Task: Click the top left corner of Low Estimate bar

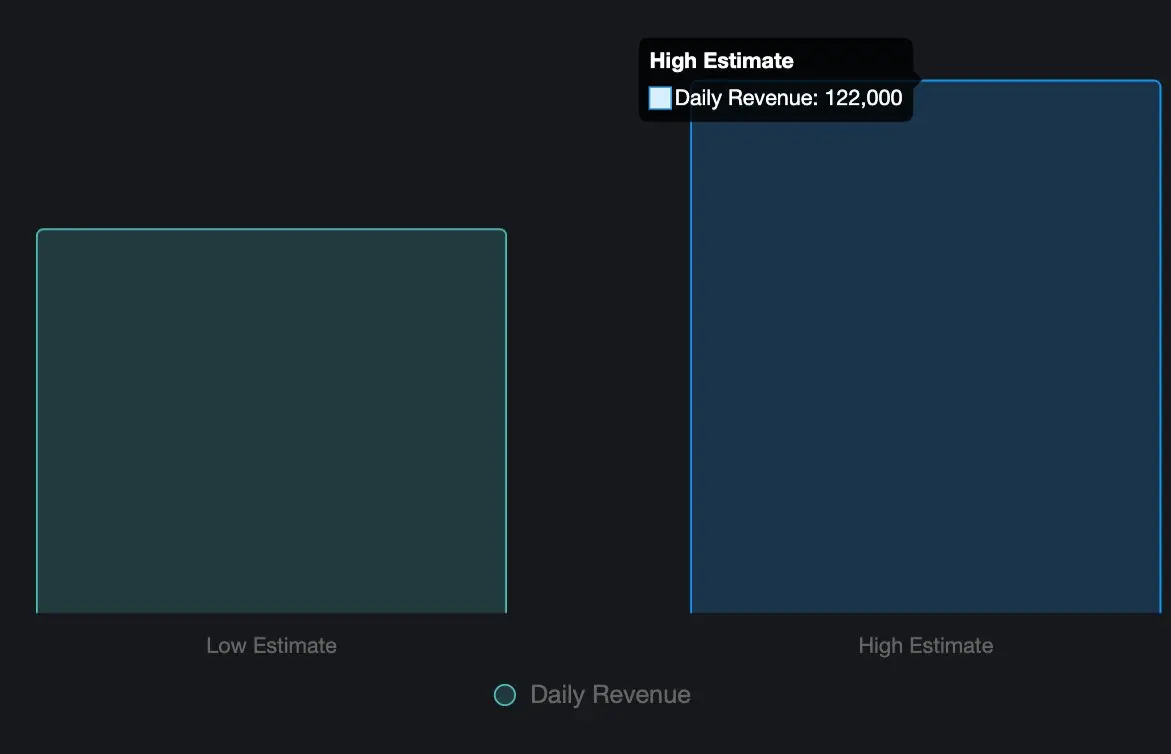Action: pyautogui.click(x=40, y=232)
